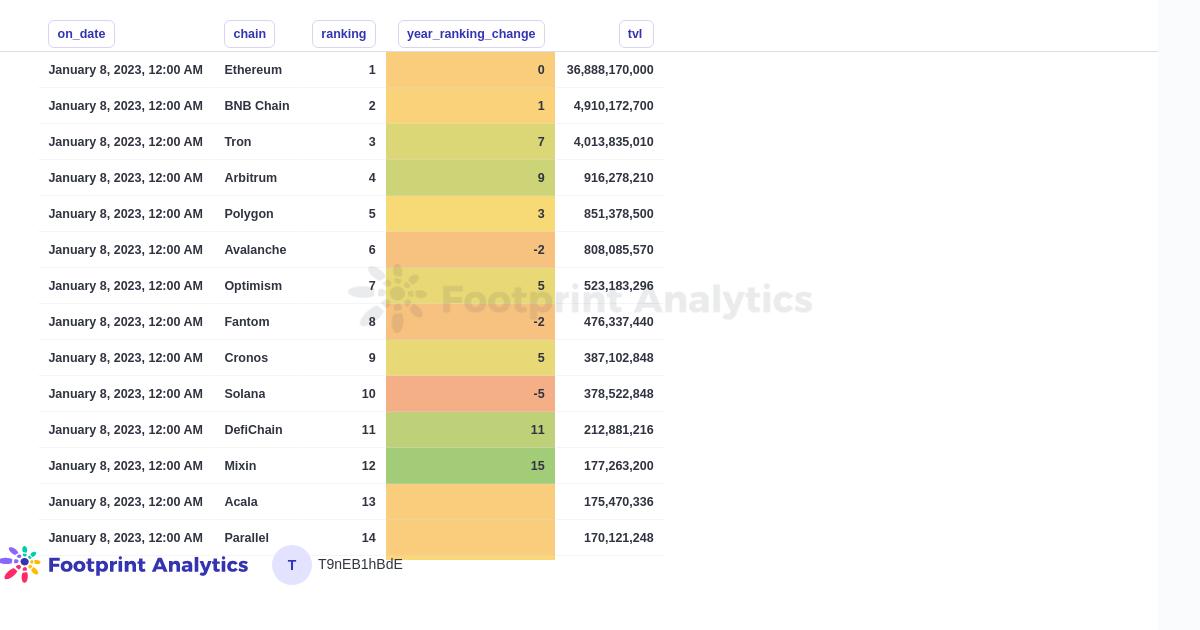
Task: Select the Mixin chain cell
Action: point(240,466)
